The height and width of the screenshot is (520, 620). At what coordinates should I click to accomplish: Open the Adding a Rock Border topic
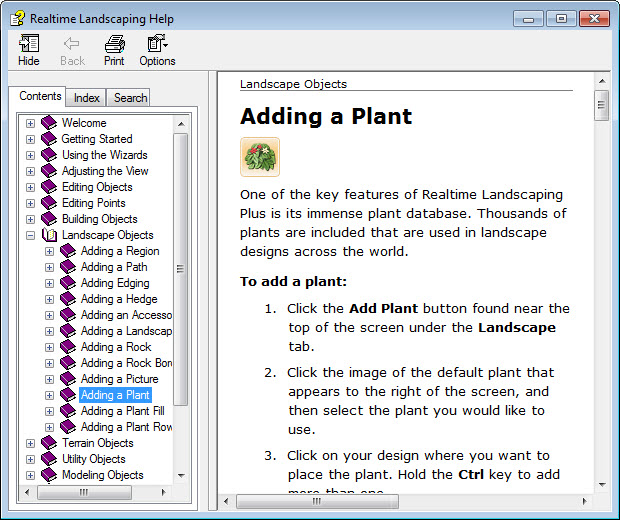coord(126,363)
